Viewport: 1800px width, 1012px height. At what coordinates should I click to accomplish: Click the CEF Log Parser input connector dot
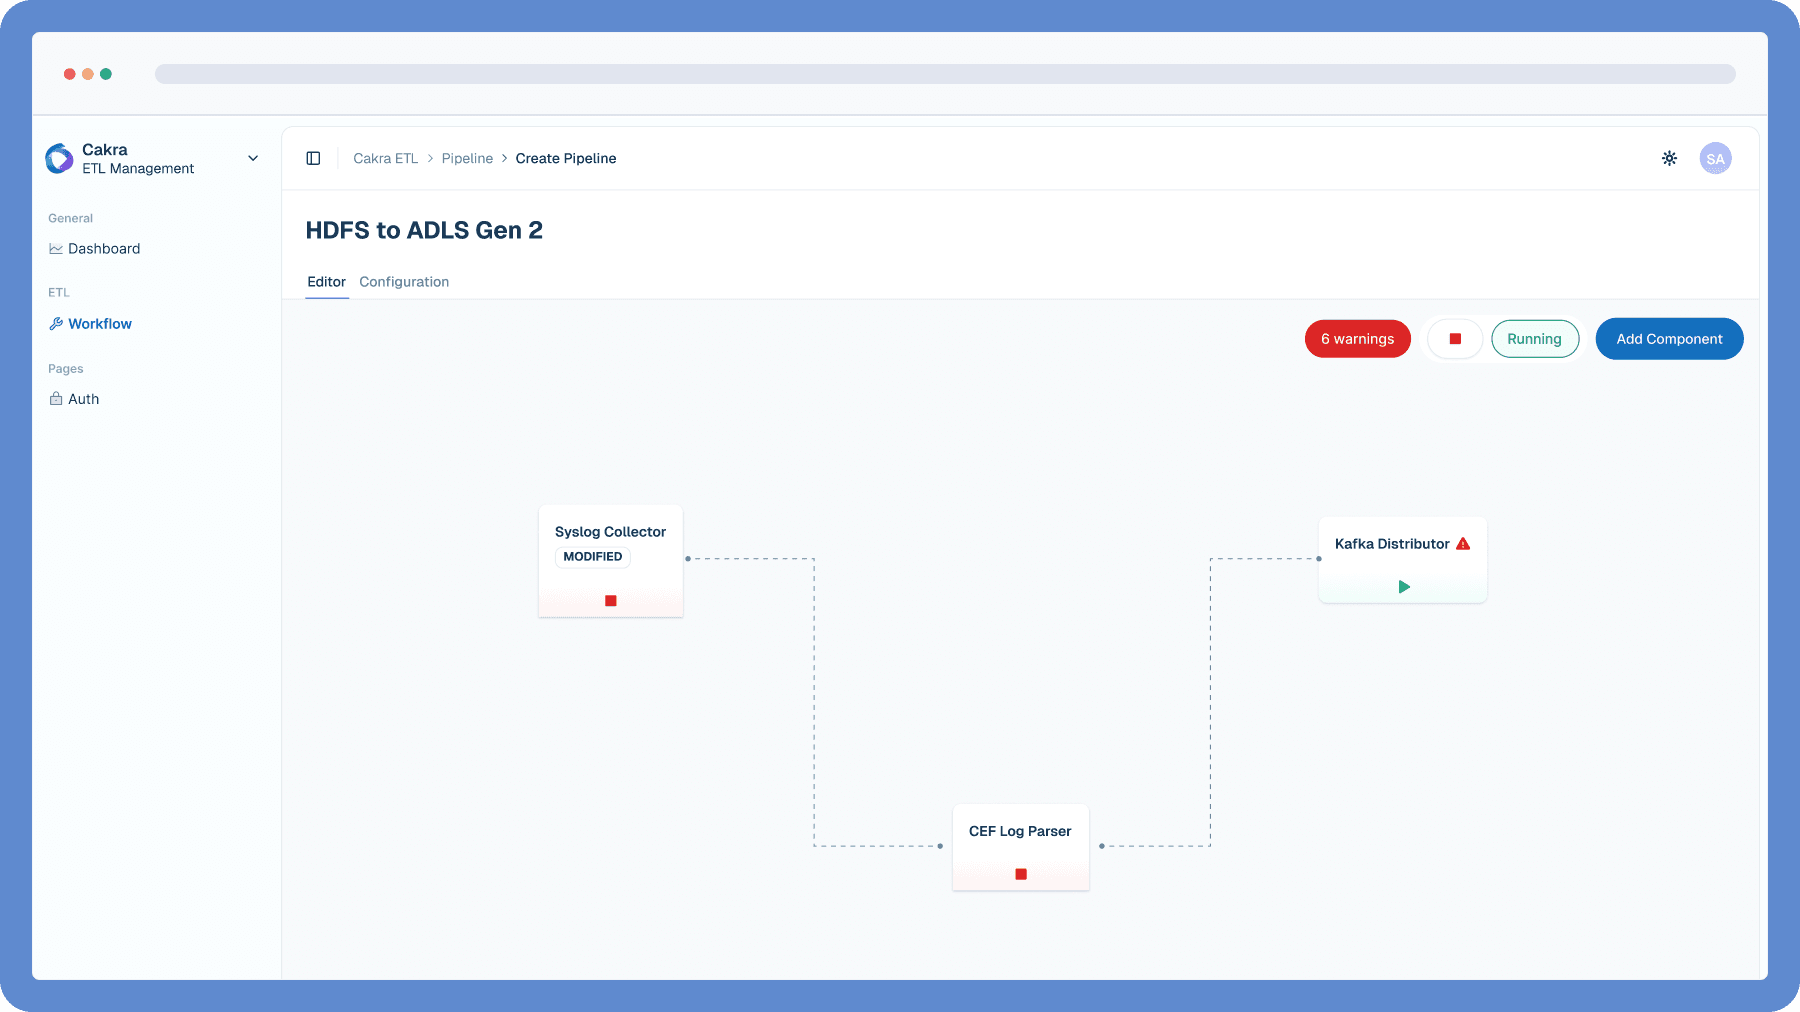tap(940, 846)
